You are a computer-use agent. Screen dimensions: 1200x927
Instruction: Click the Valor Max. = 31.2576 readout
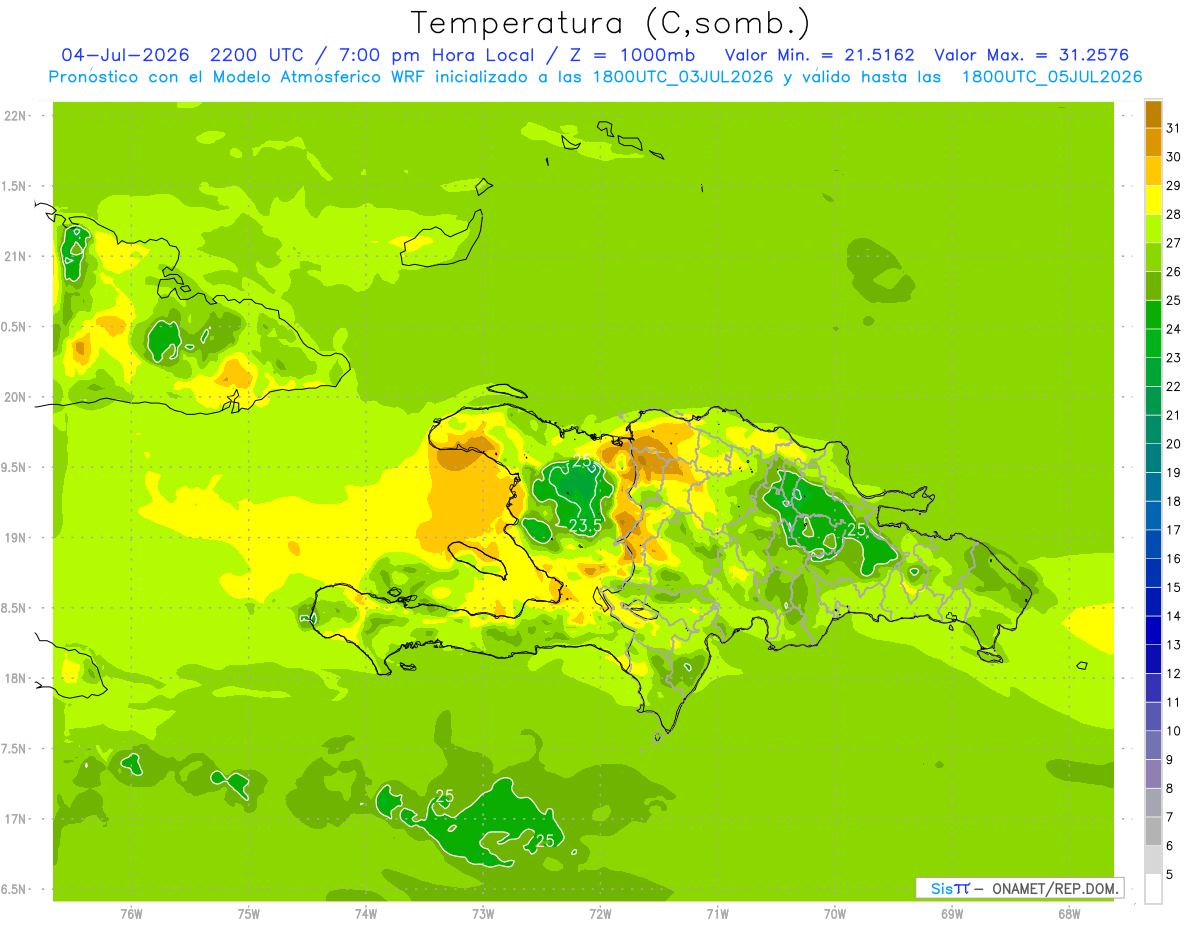pyautogui.click(x=1031, y=55)
